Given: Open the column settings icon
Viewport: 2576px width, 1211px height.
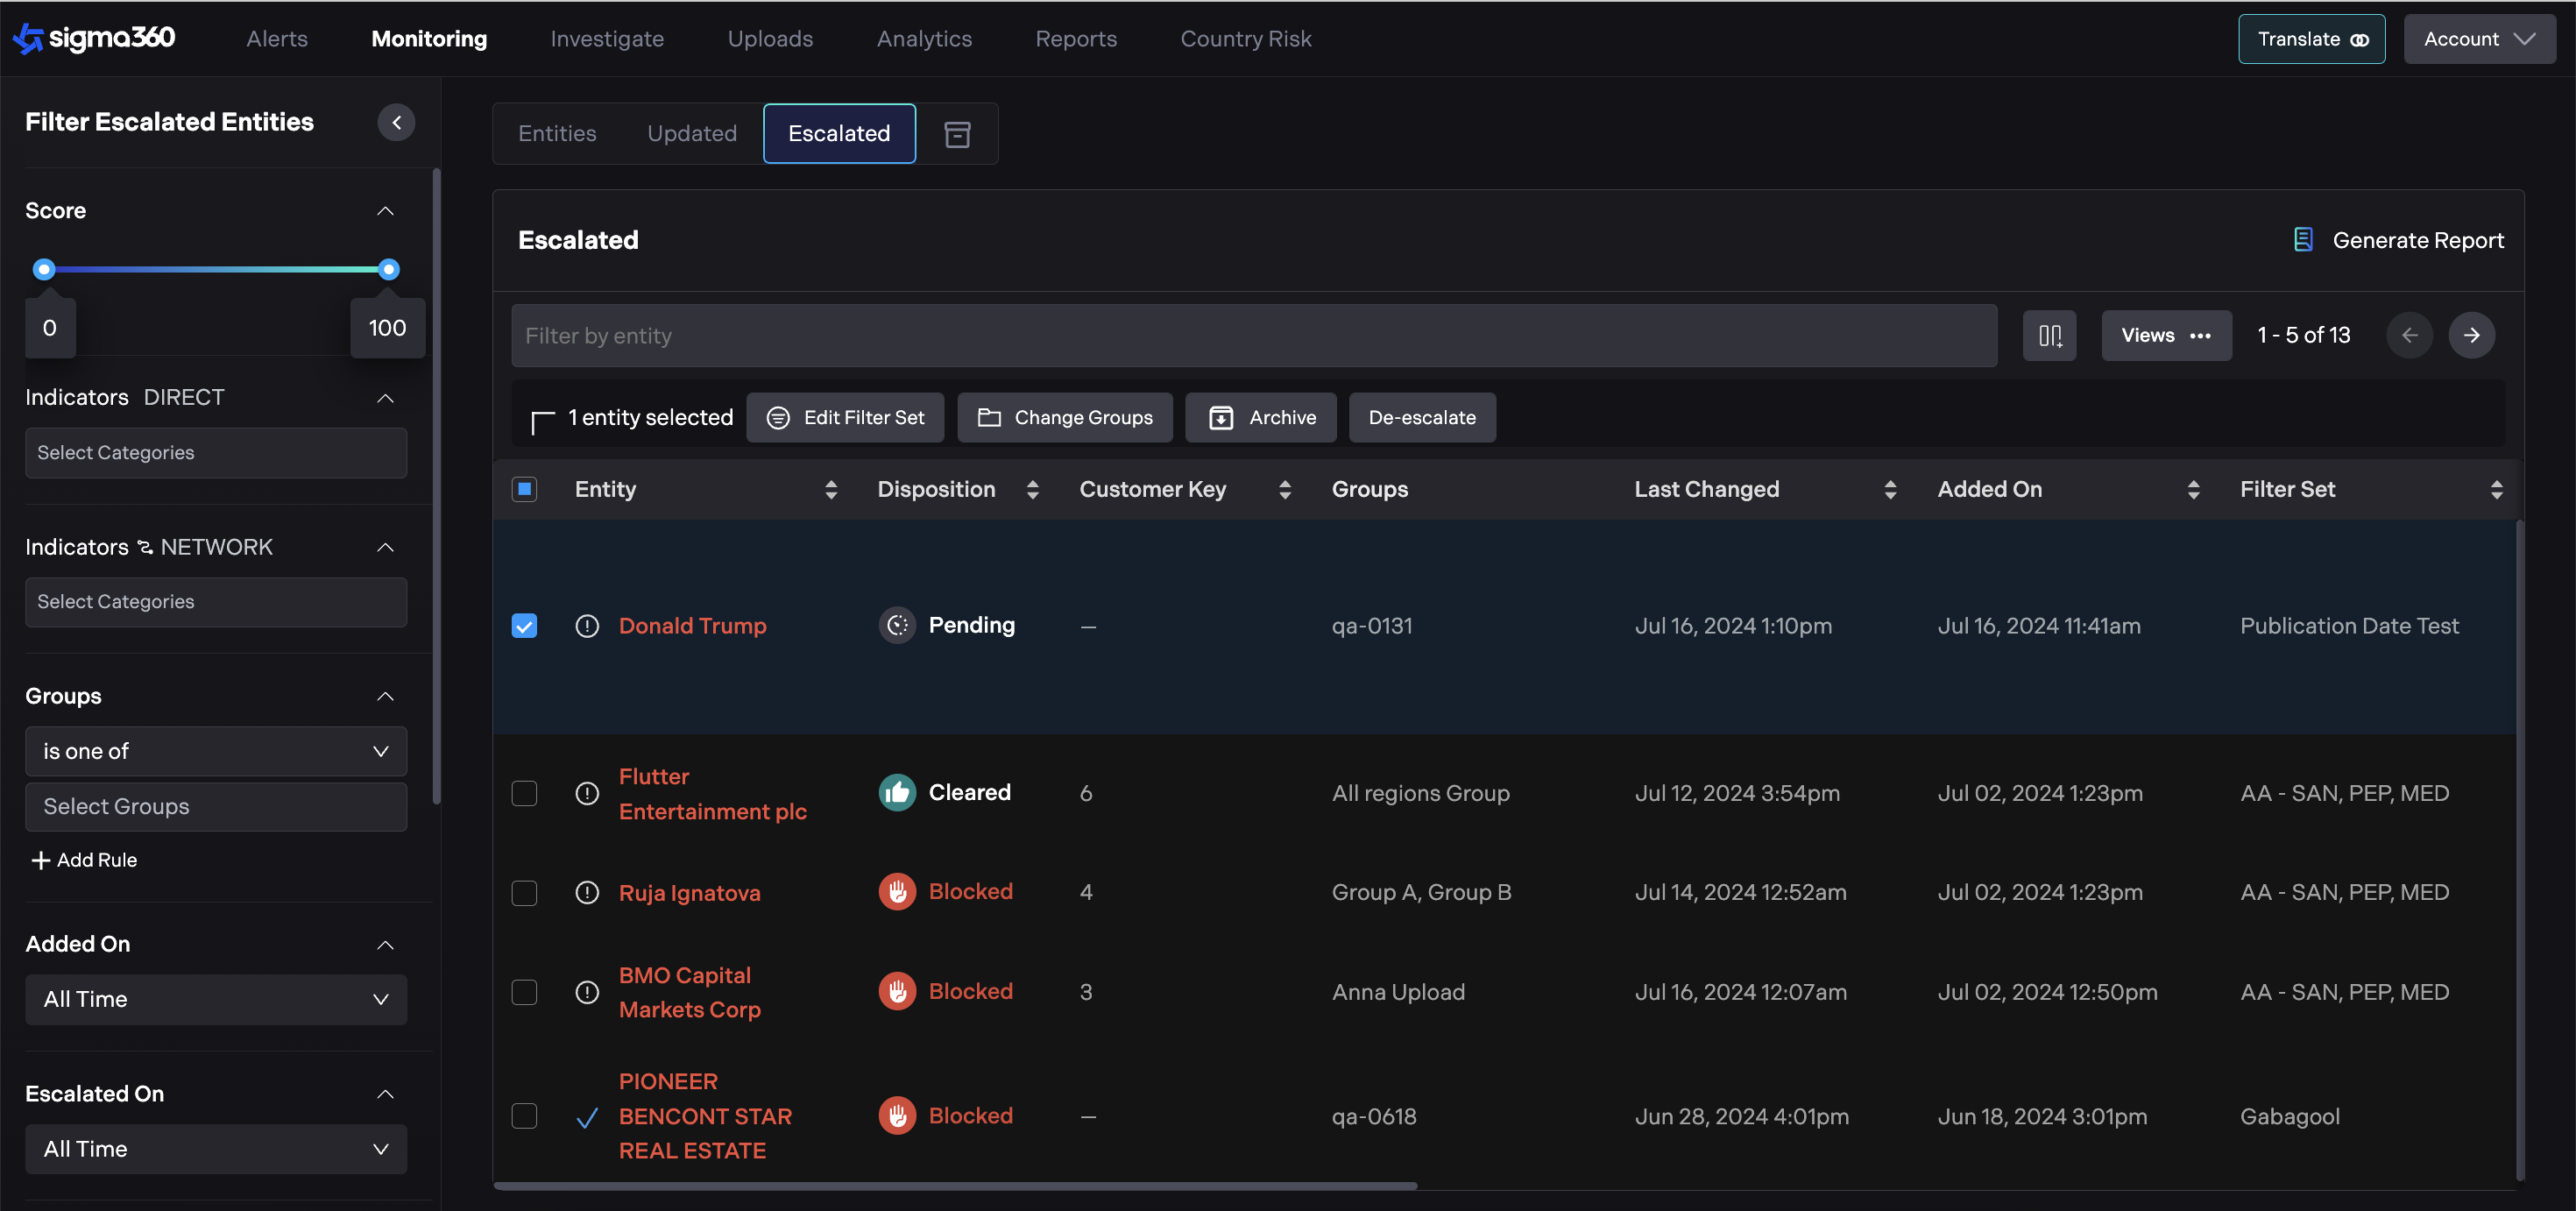Looking at the screenshot, I should (x=2049, y=335).
